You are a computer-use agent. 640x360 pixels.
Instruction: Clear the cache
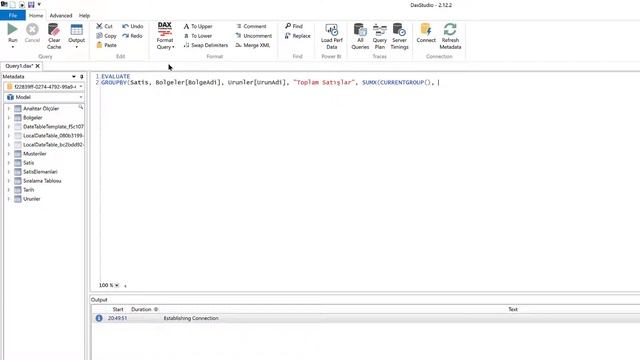click(54, 36)
